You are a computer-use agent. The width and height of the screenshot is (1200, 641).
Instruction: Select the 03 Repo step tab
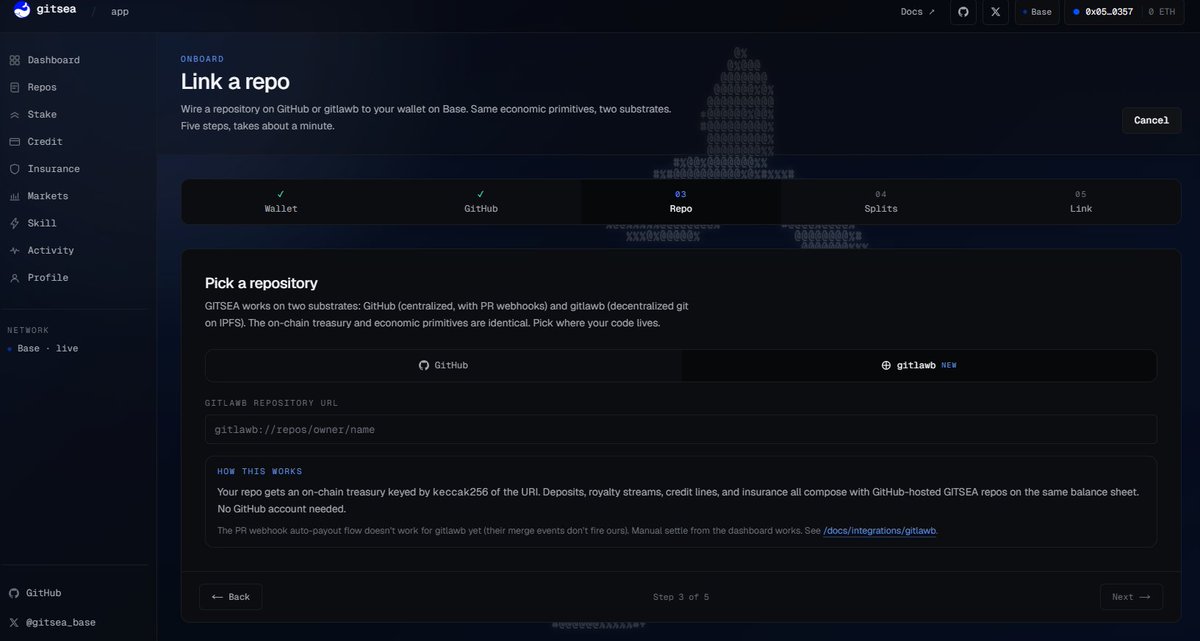coord(681,202)
